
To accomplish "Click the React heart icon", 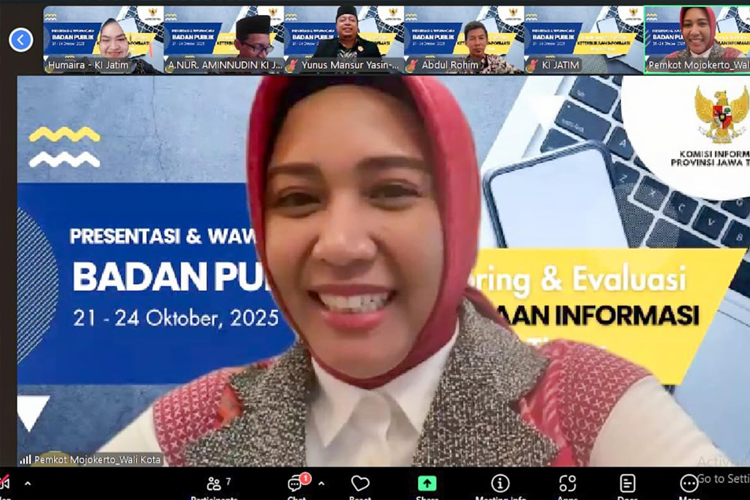I will pos(360,485).
